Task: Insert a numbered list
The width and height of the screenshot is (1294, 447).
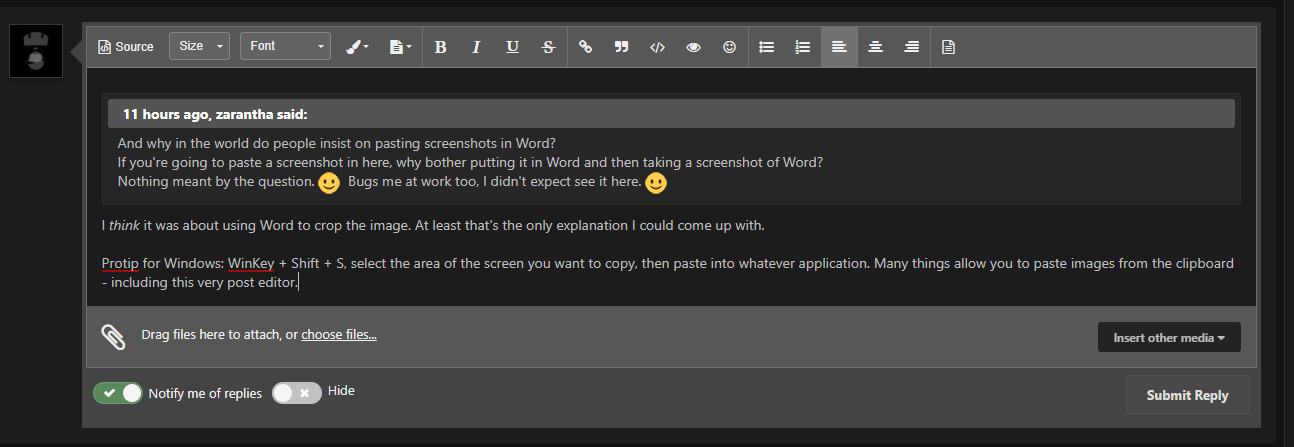Action: pyautogui.click(x=802, y=47)
